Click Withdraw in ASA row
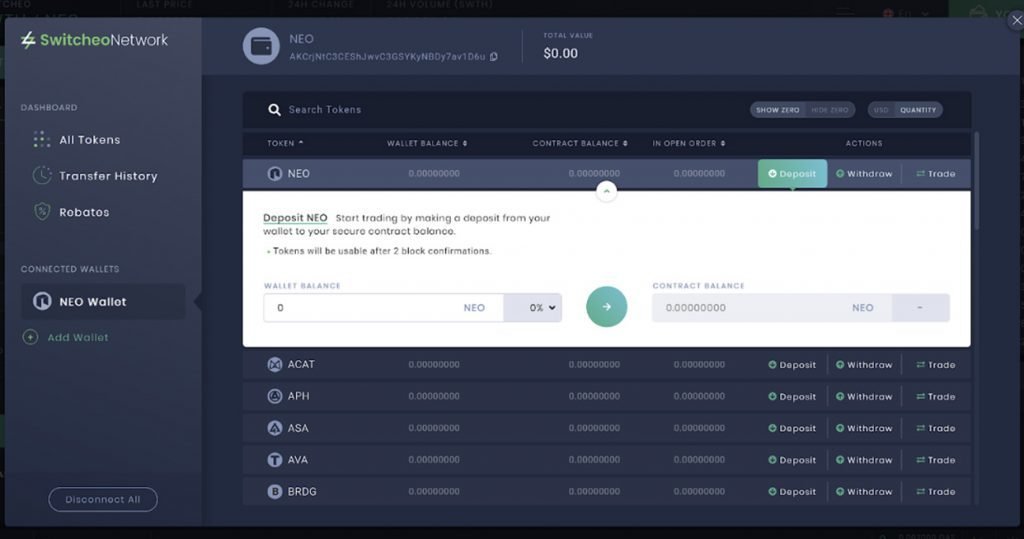Screen dimensions: 1024x539 pos(864,428)
